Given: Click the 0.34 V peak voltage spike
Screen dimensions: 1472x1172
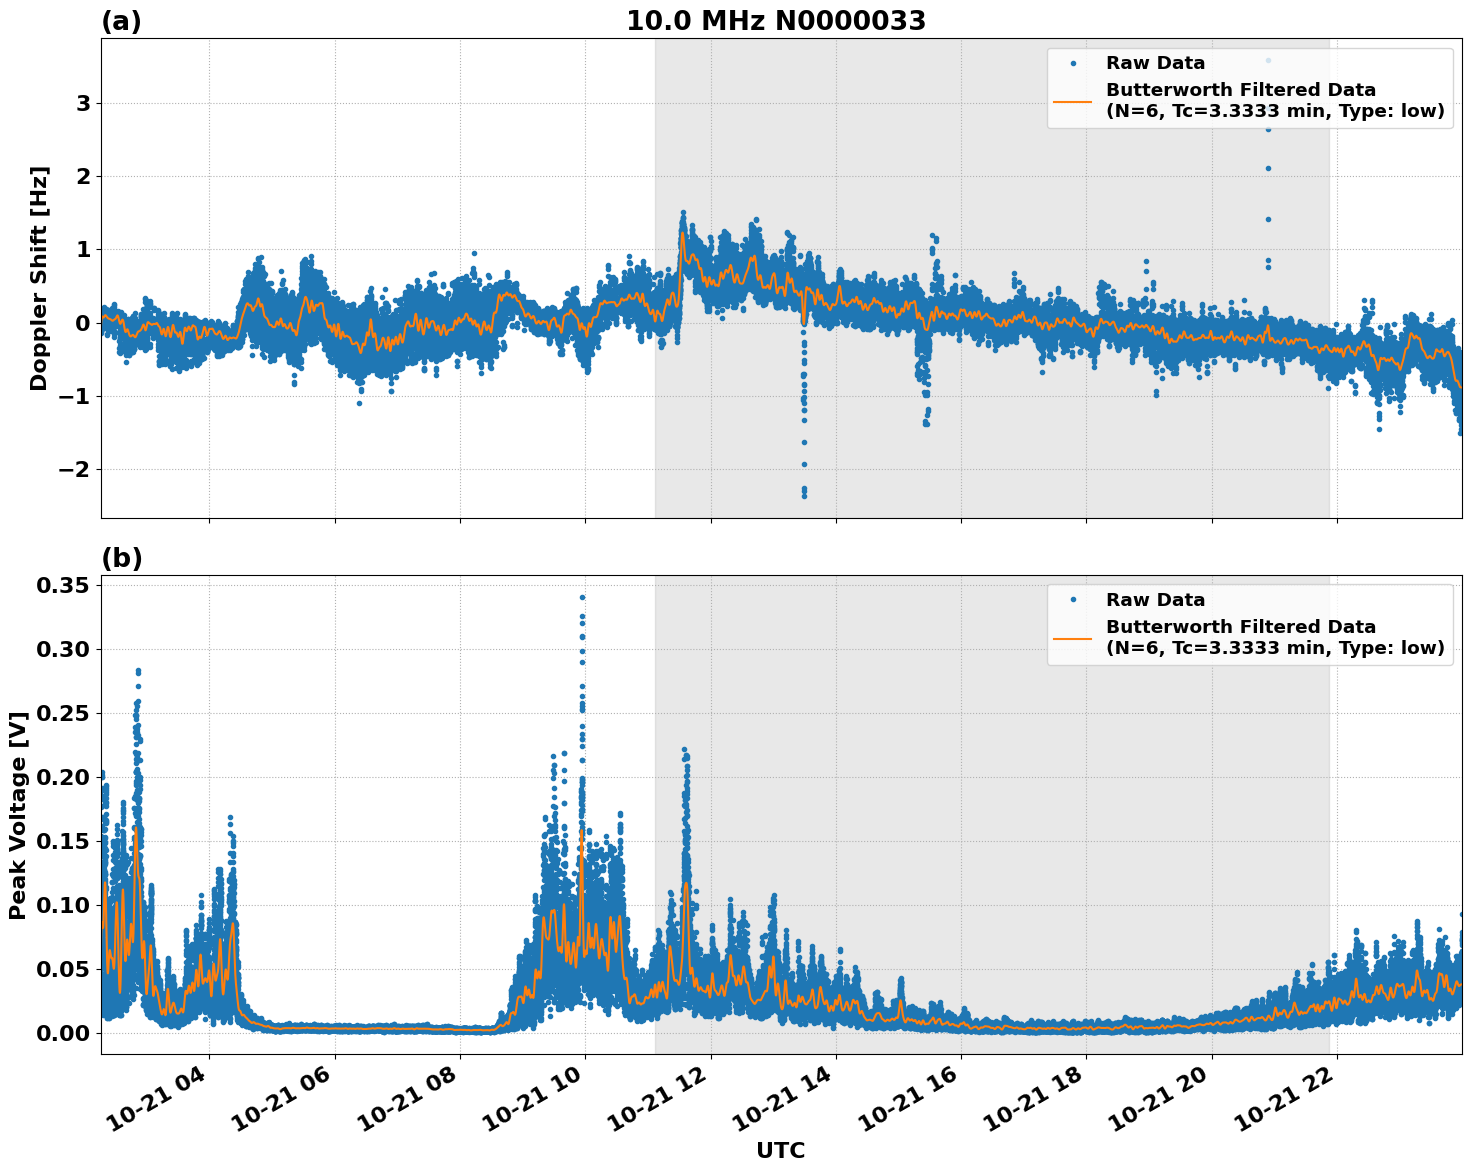Looking at the screenshot, I should pyautogui.click(x=581, y=595).
